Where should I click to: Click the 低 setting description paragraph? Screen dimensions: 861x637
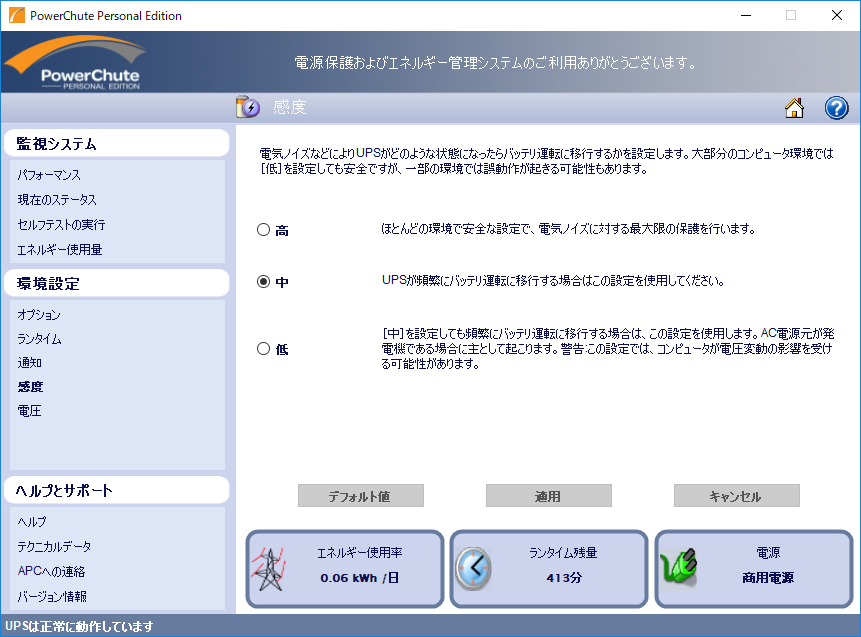608,349
